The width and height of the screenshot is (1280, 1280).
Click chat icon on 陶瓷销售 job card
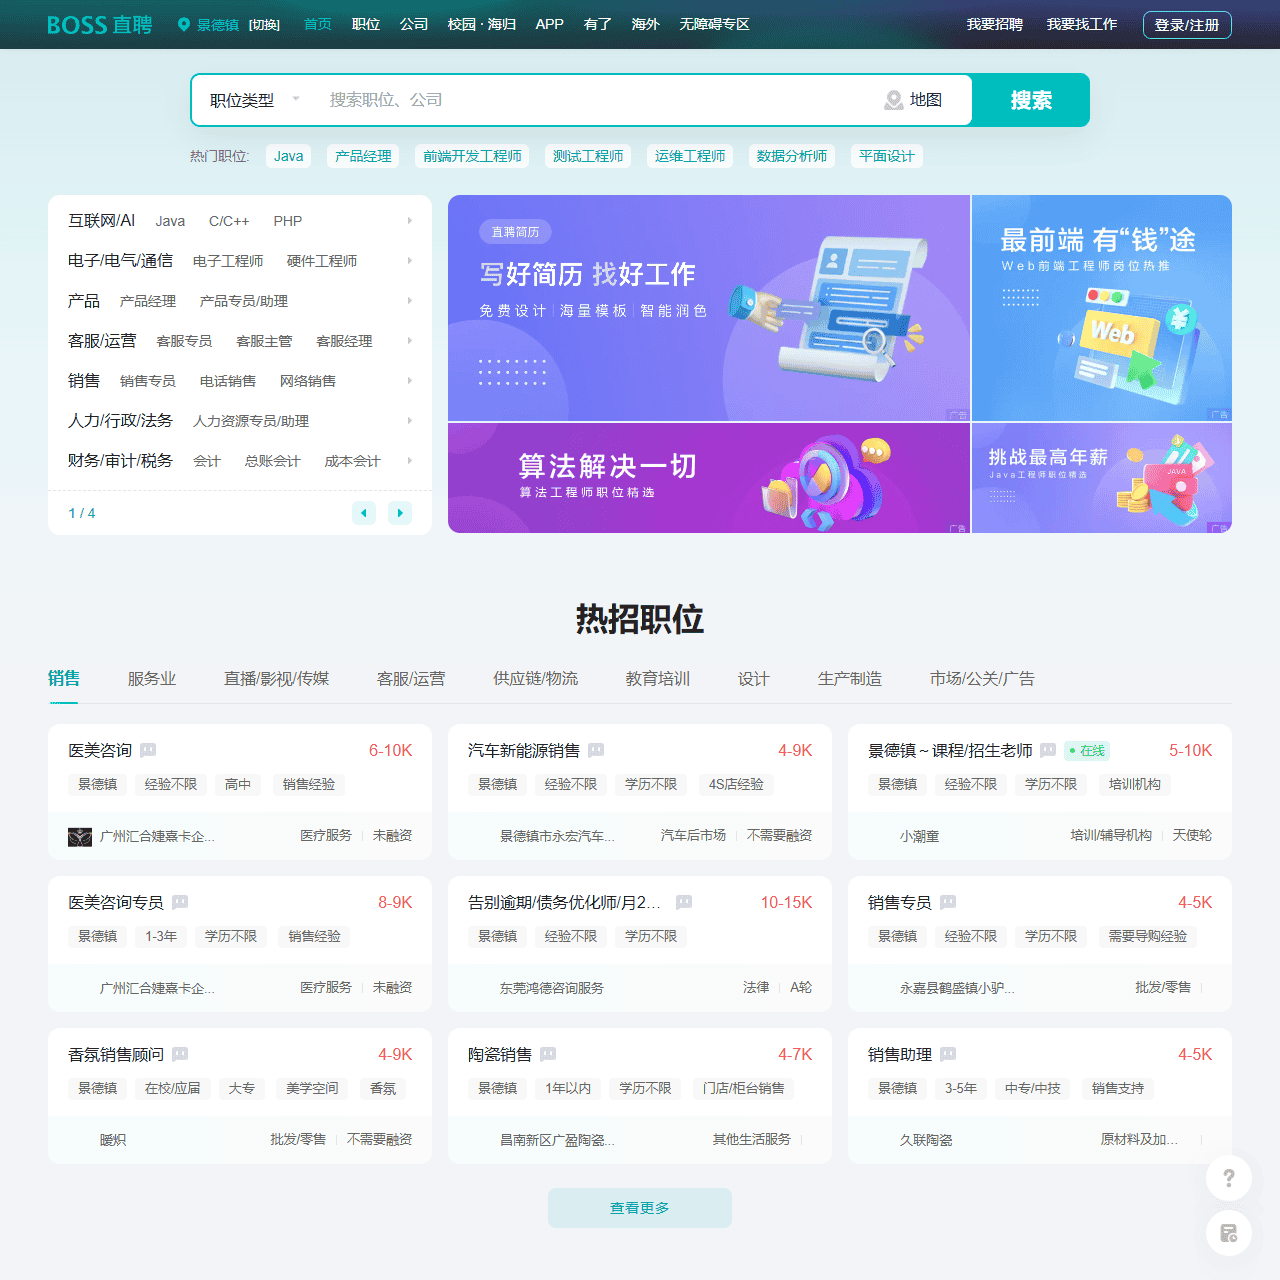pos(547,1054)
